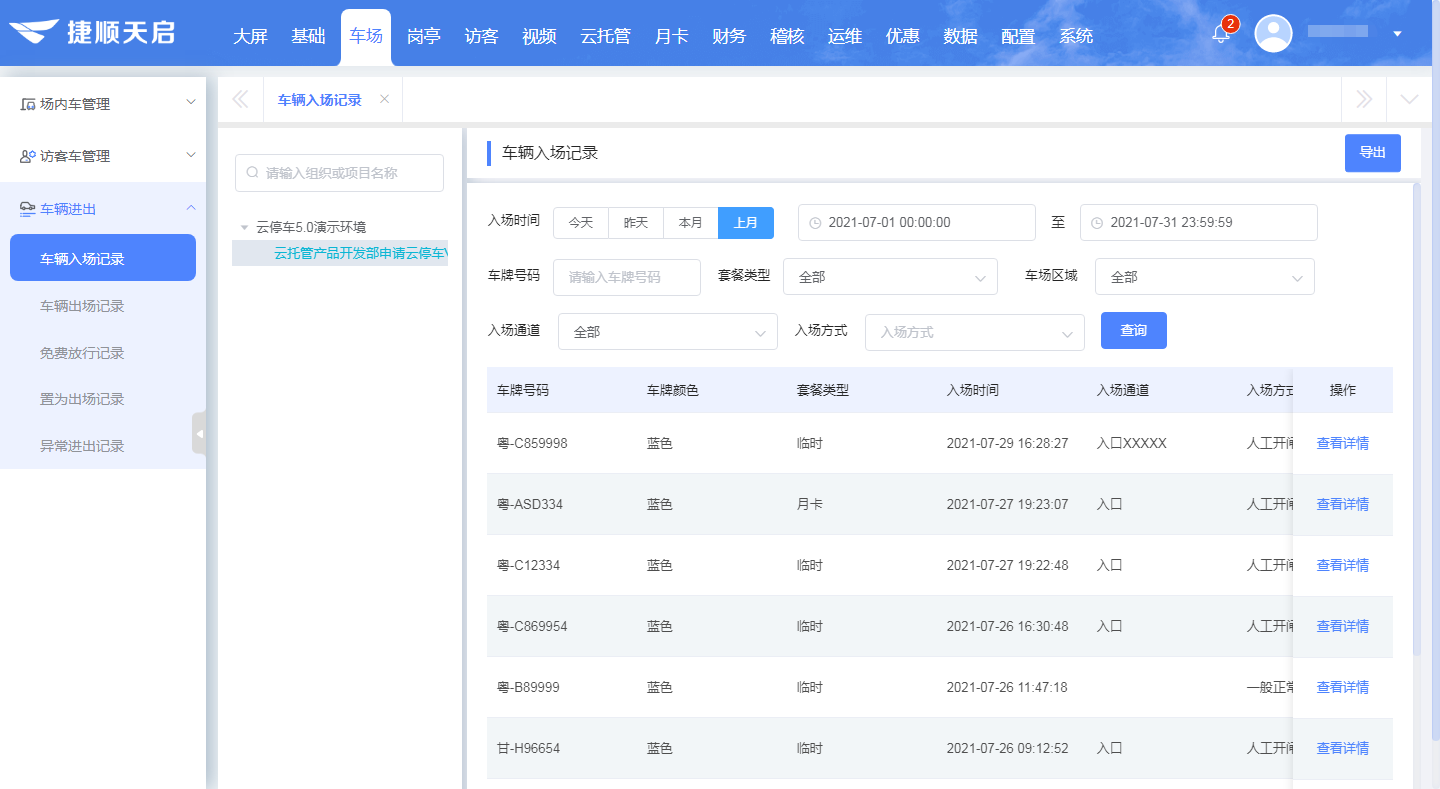Click the organization search input field
Screen dimensions: 1440x789
(339, 173)
